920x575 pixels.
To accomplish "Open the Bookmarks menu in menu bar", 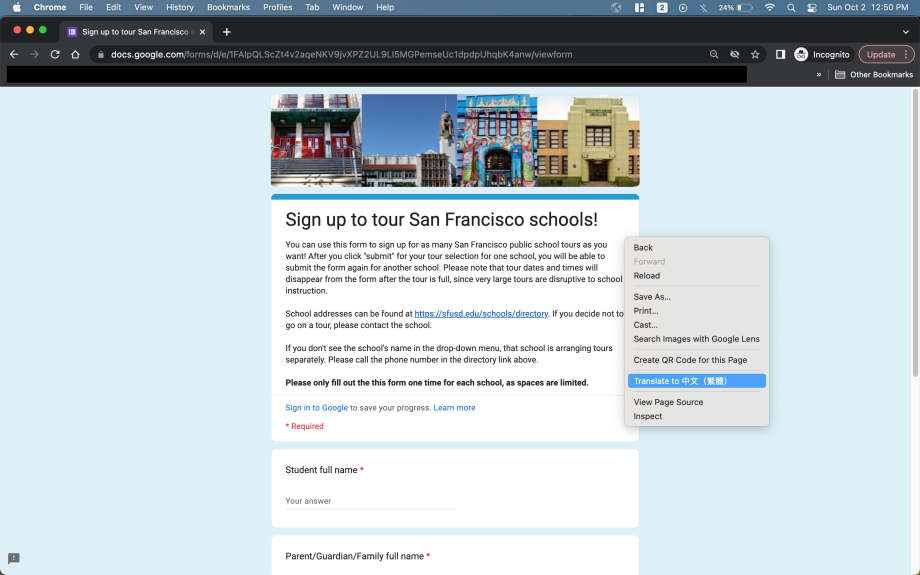I will pyautogui.click(x=228, y=7).
